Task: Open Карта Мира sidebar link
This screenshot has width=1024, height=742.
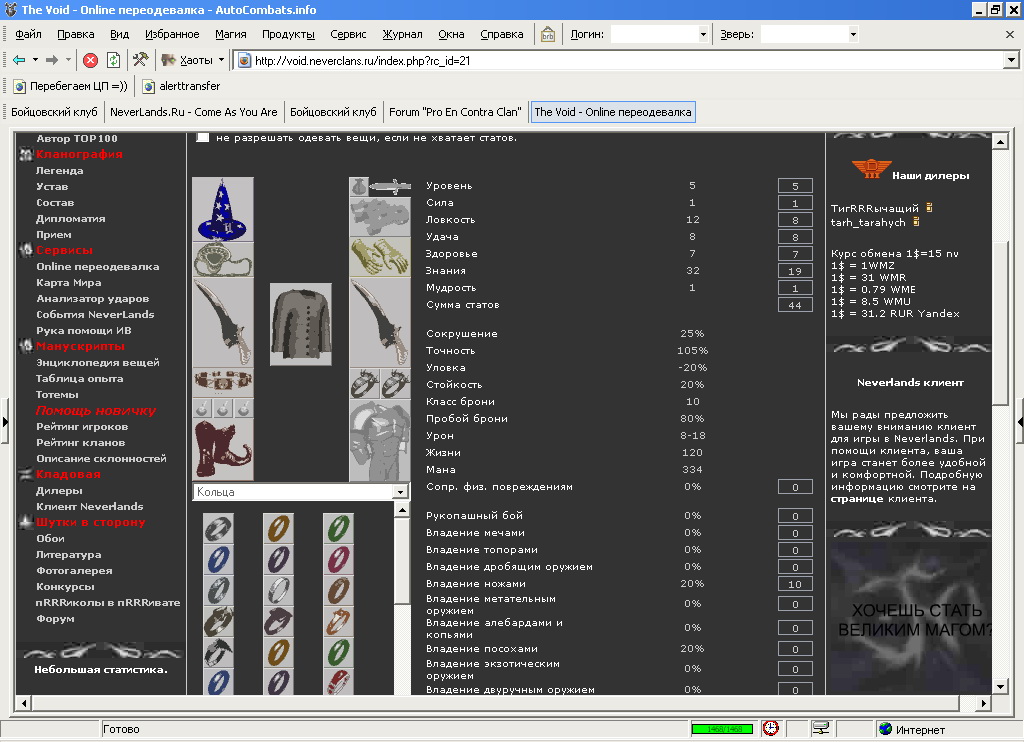Action: [x=69, y=283]
